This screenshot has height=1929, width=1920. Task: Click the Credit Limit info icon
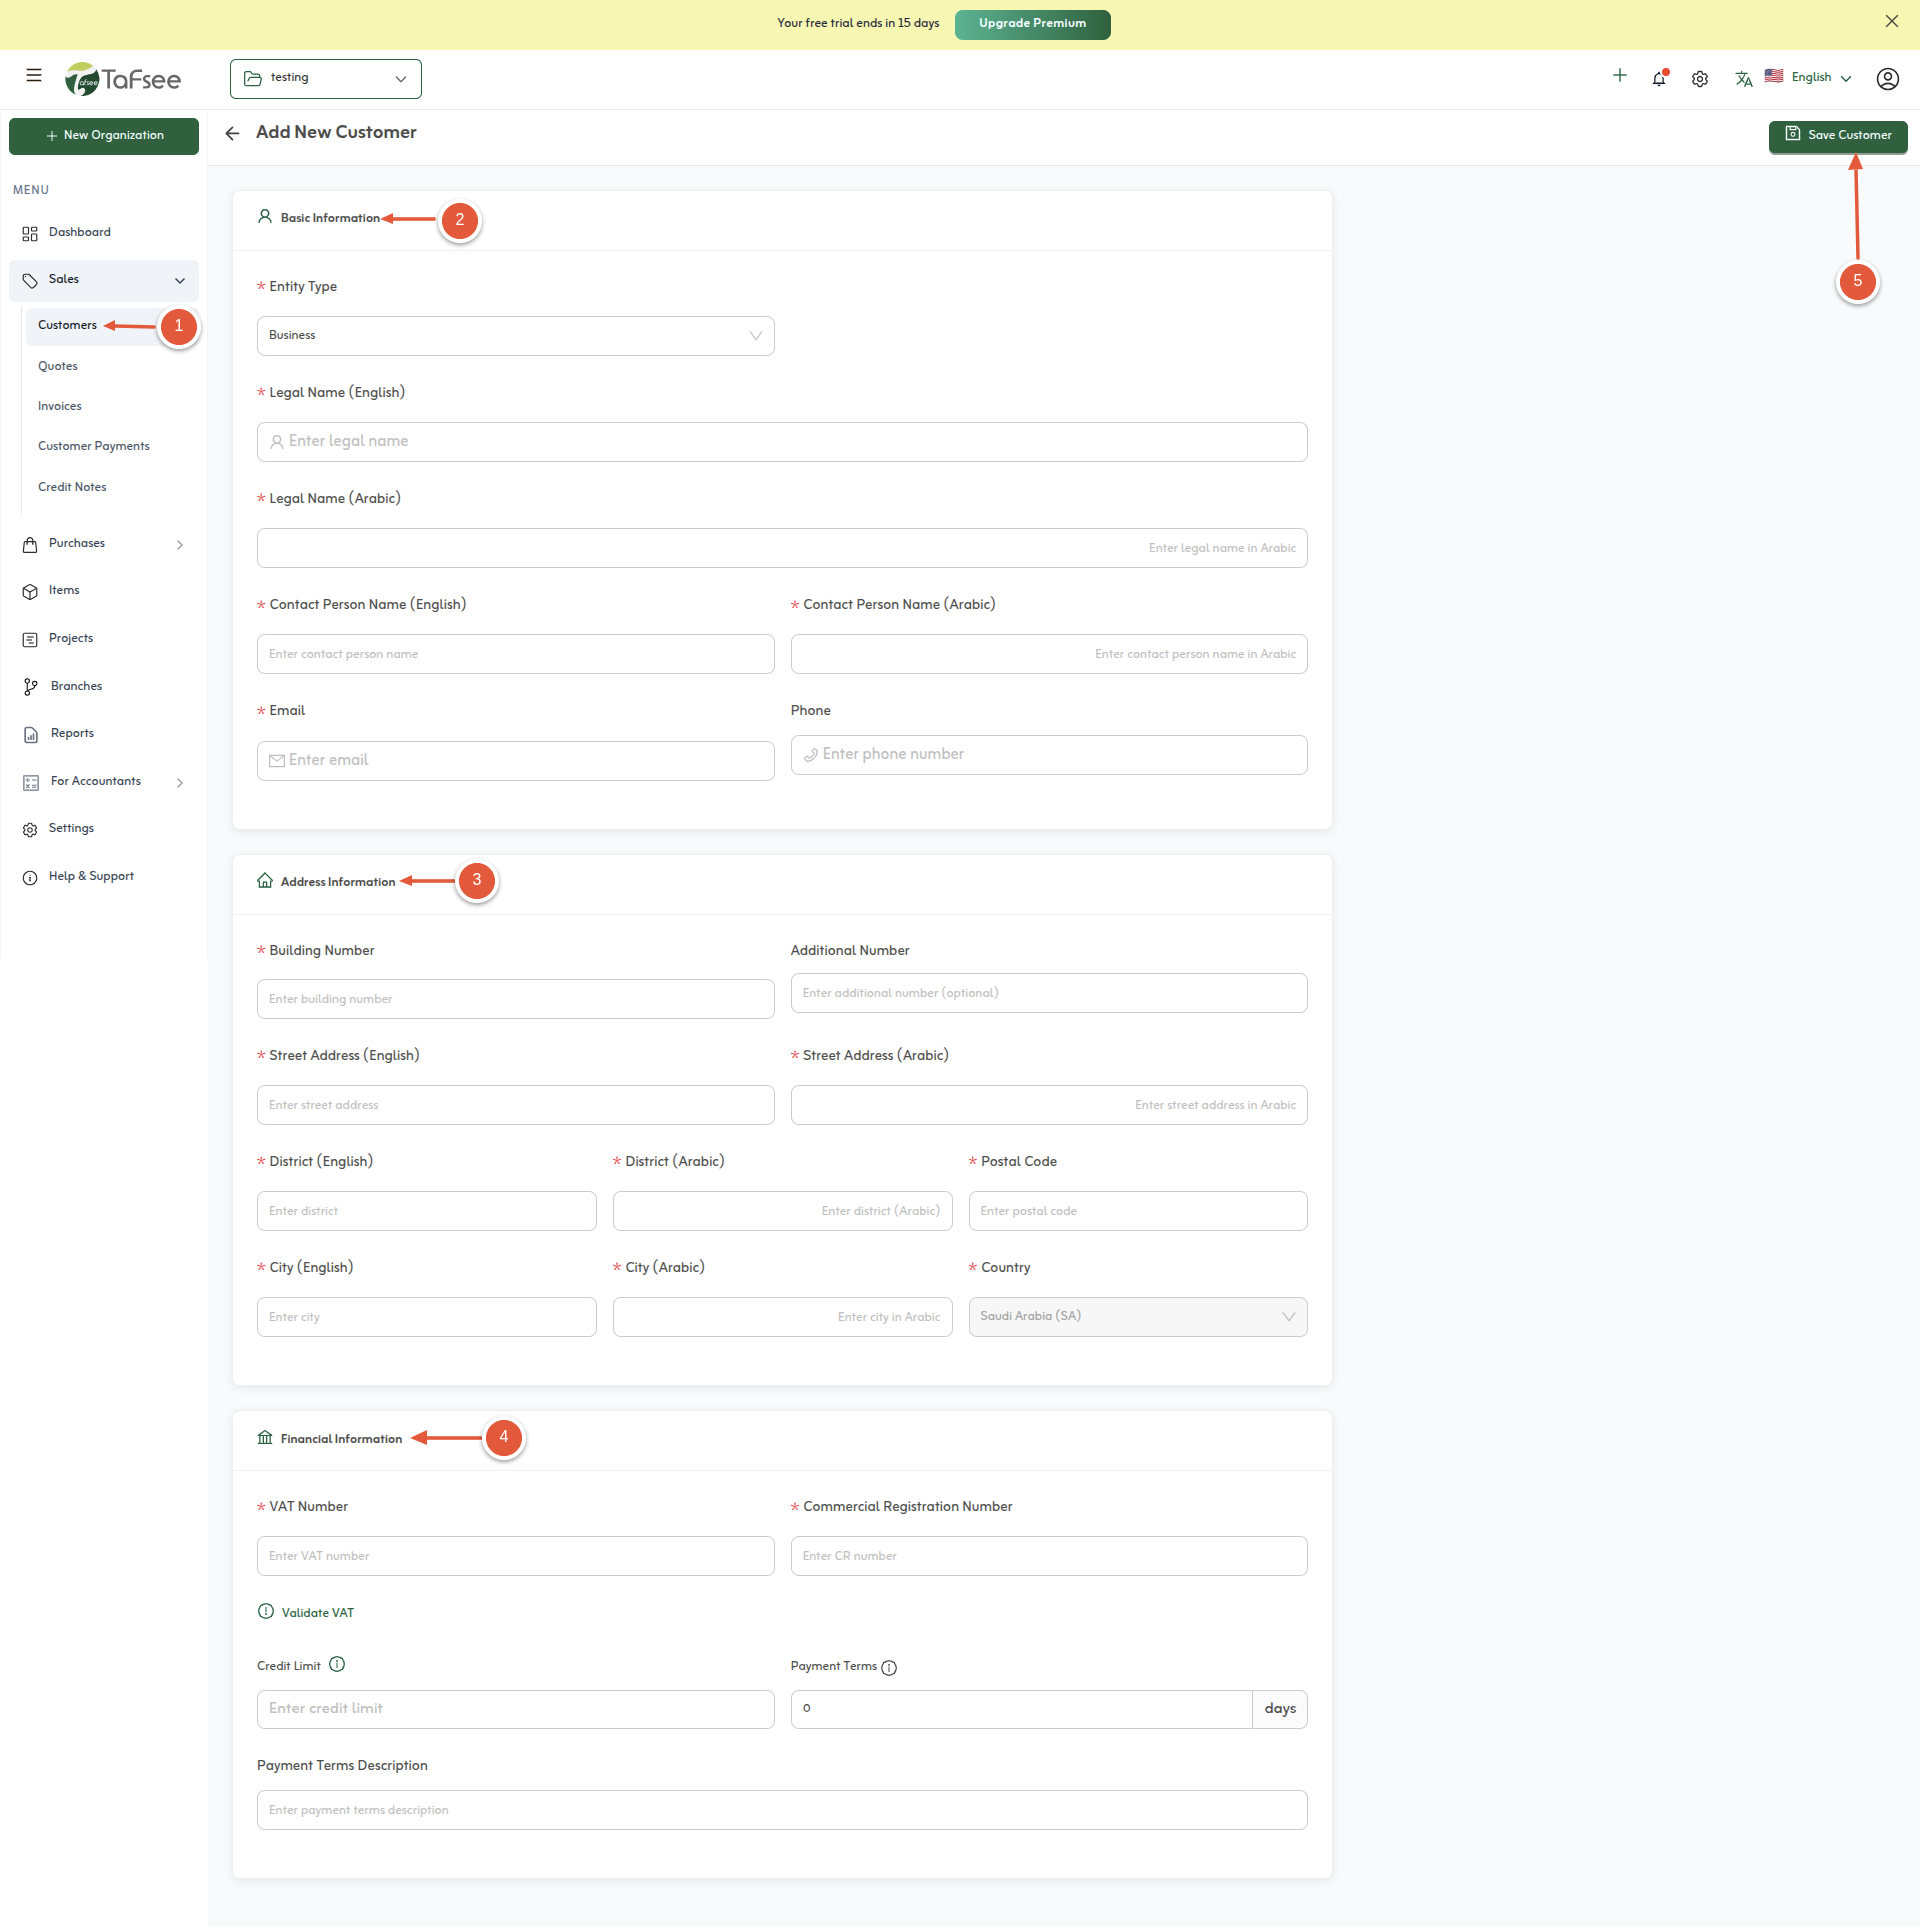[337, 1665]
